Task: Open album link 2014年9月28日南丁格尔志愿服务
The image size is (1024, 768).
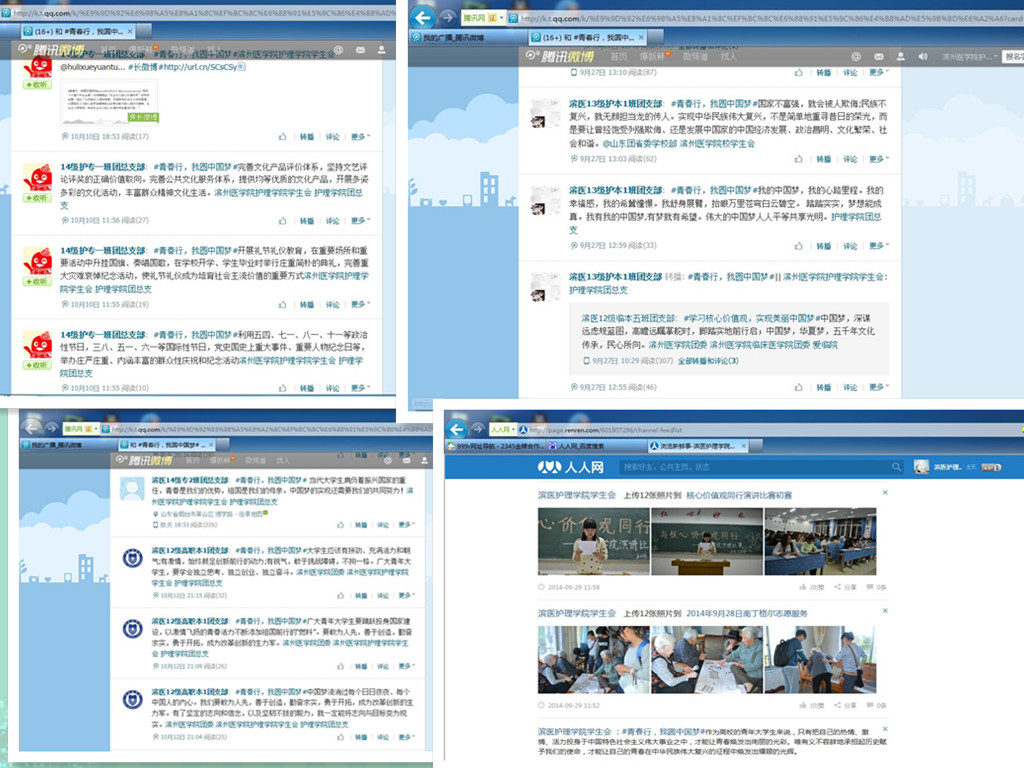Action: pos(747,613)
